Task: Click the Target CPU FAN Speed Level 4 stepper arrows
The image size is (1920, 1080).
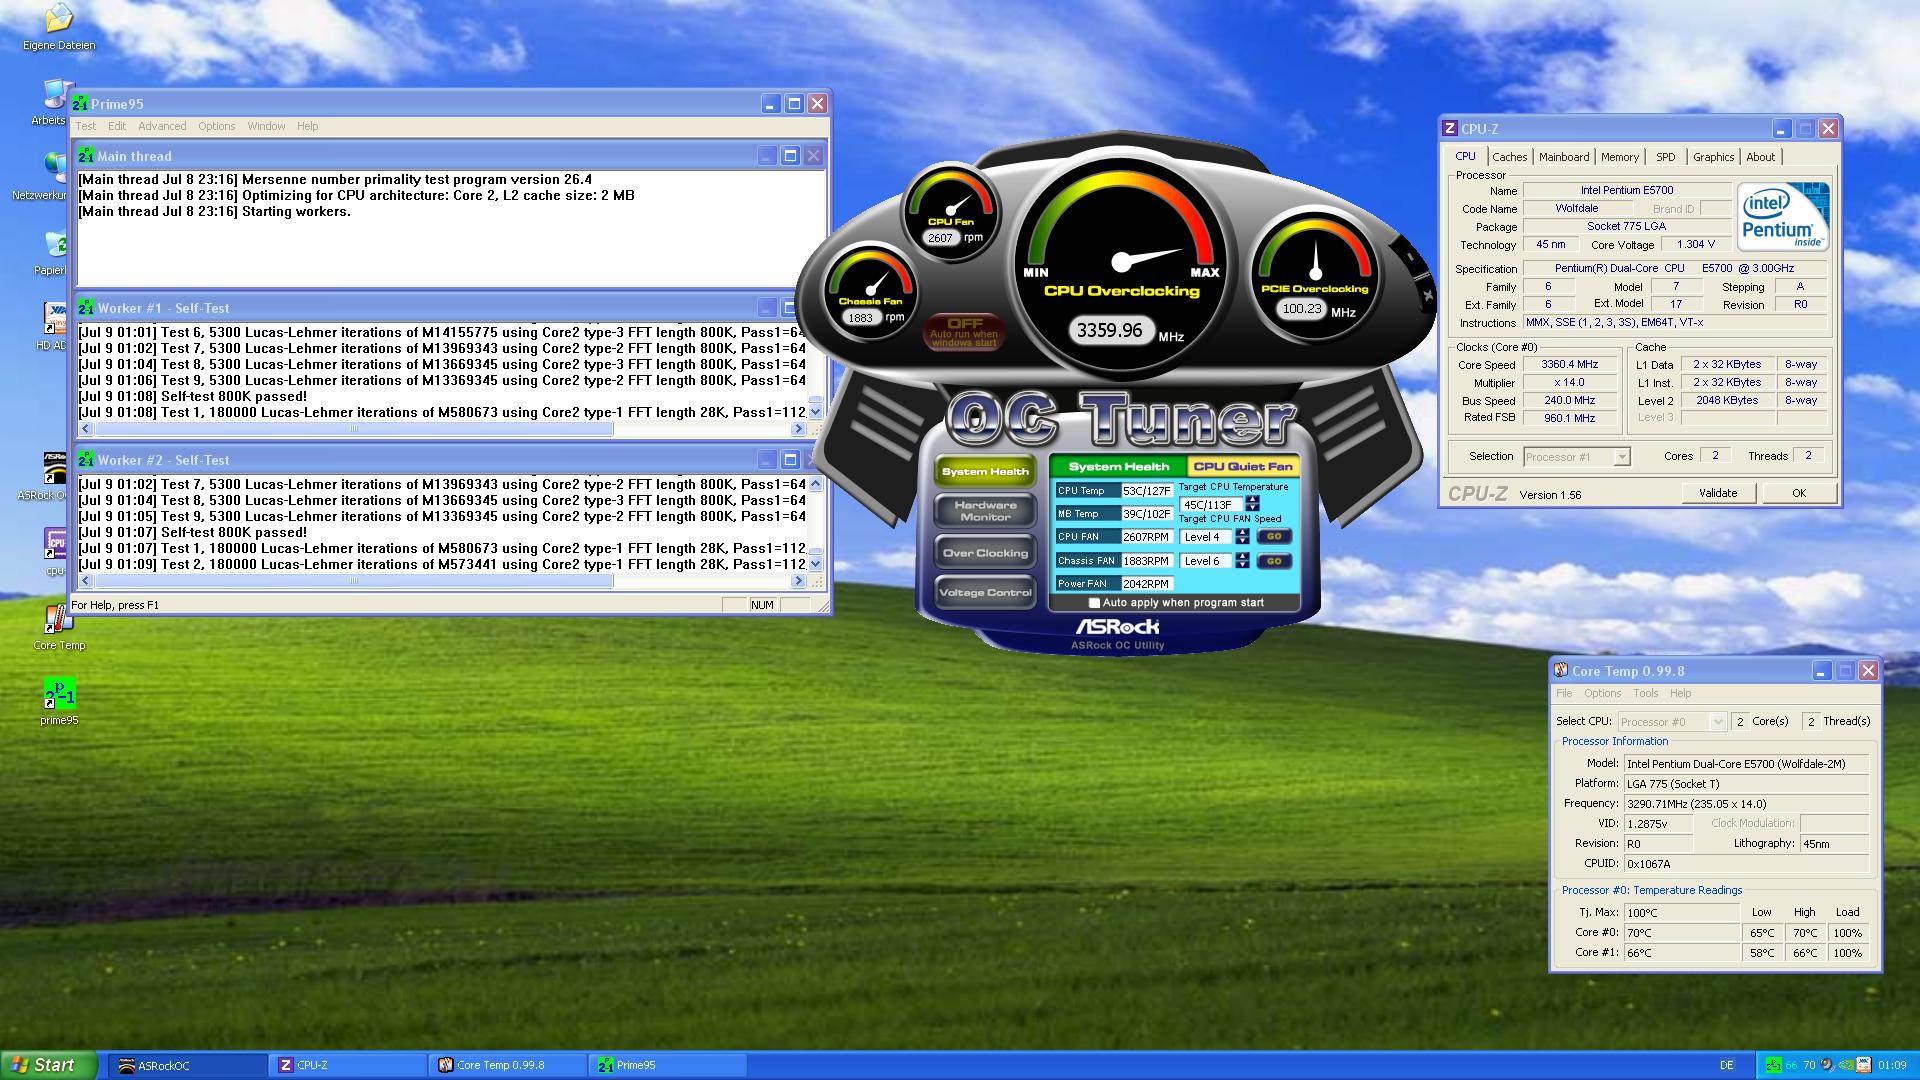Action: click(x=1242, y=537)
